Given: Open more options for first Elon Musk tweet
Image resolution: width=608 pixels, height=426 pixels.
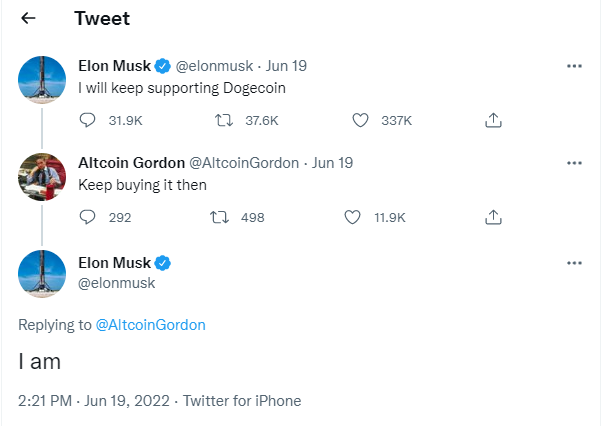Looking at the screenshot, I should coord(574,66).
